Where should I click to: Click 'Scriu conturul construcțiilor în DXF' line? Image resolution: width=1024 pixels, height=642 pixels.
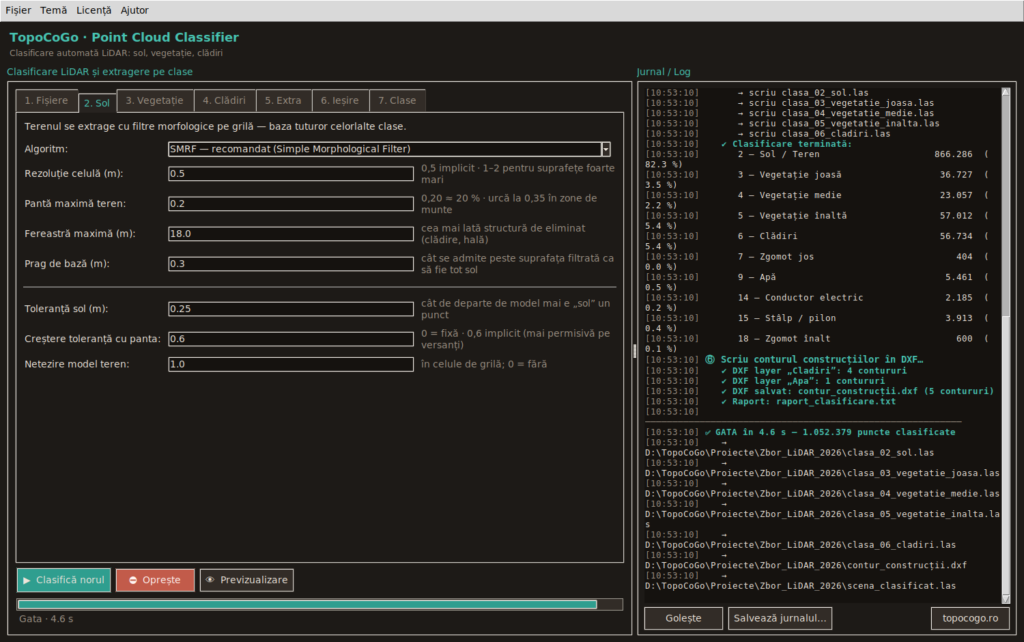coord(814,360)
